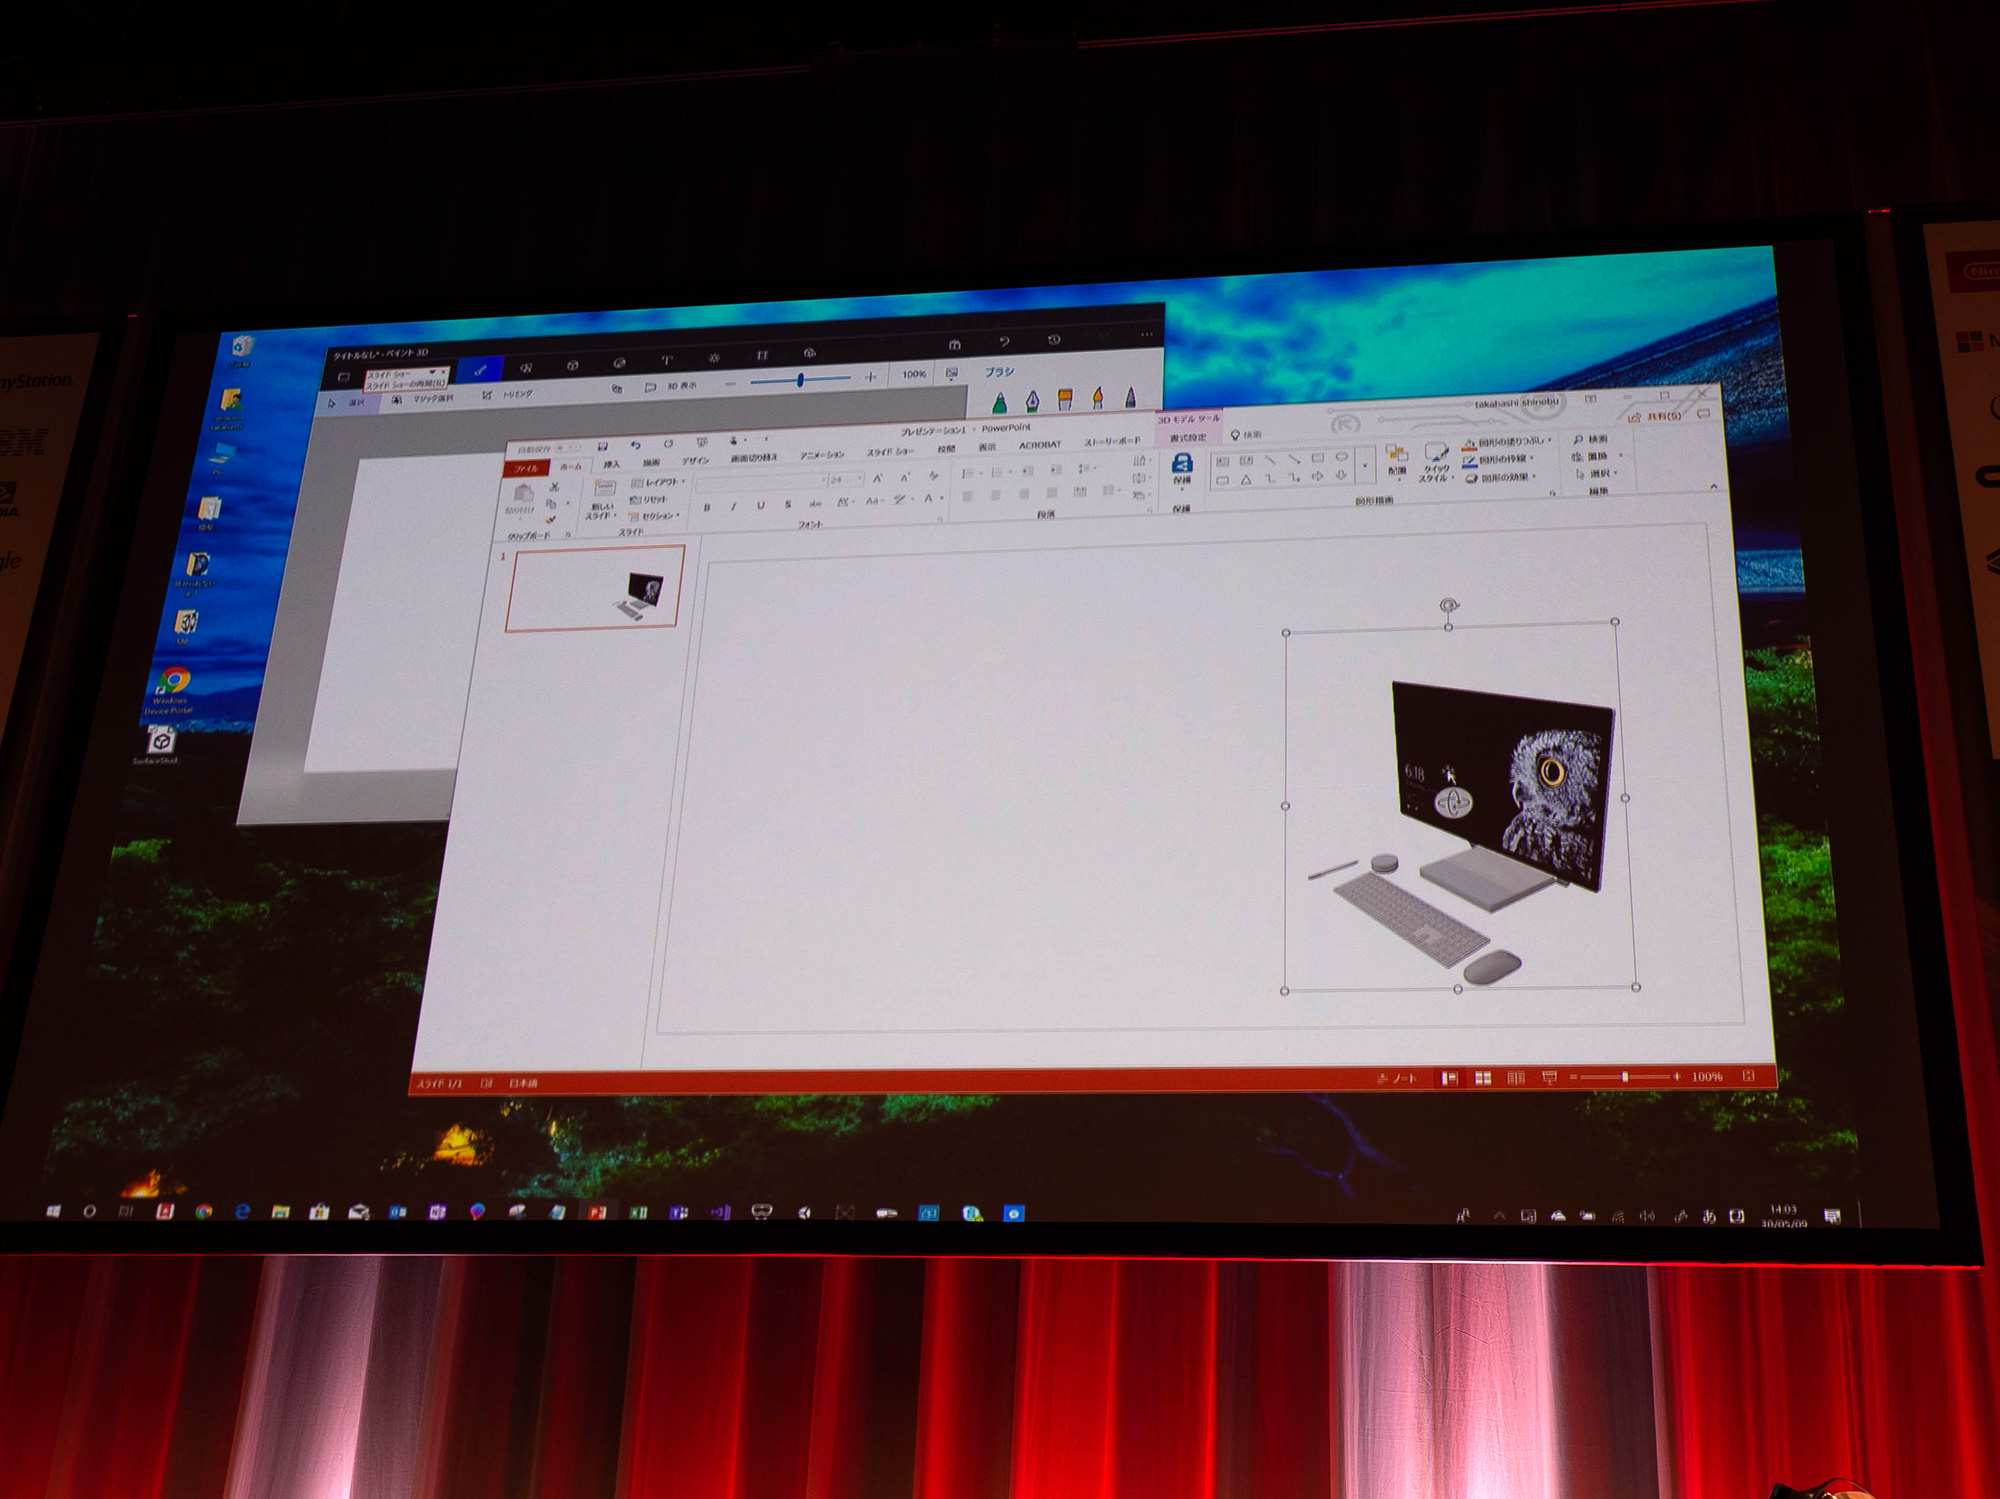Image resolution: width=2000 pixels, height=1499 pixels.
Task: Expand the shapes gallery dropdown arrow
Action: pos(1364,467)
